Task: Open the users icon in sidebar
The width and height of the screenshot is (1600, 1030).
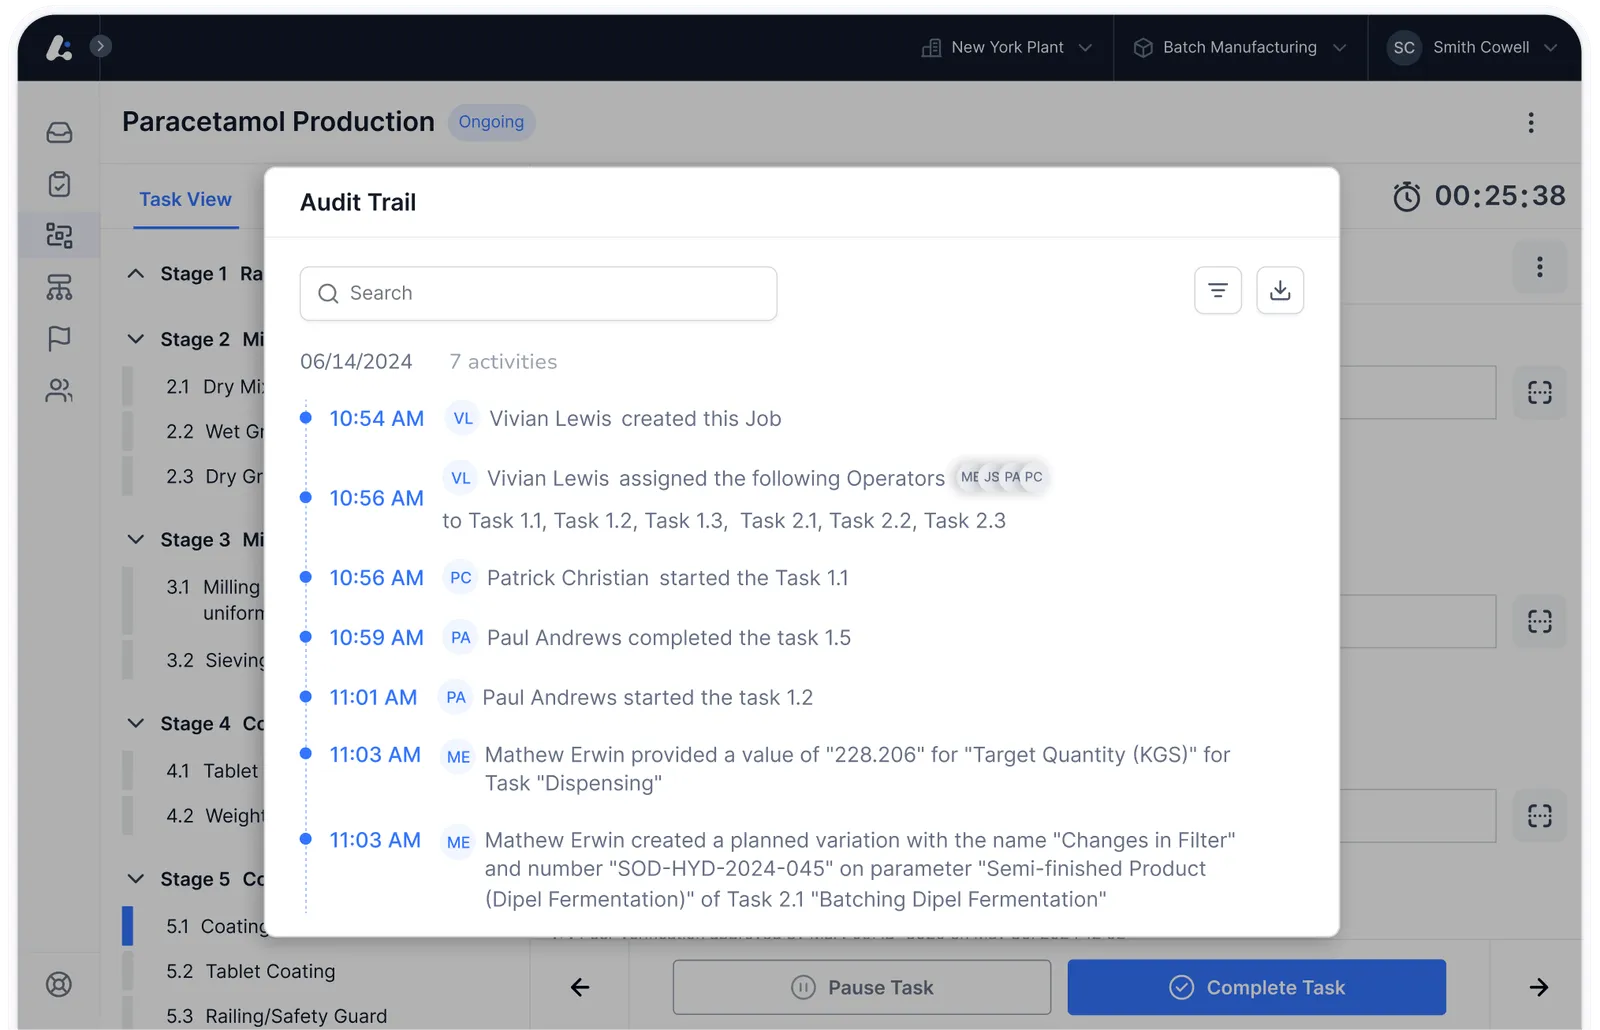Action: 59,390
